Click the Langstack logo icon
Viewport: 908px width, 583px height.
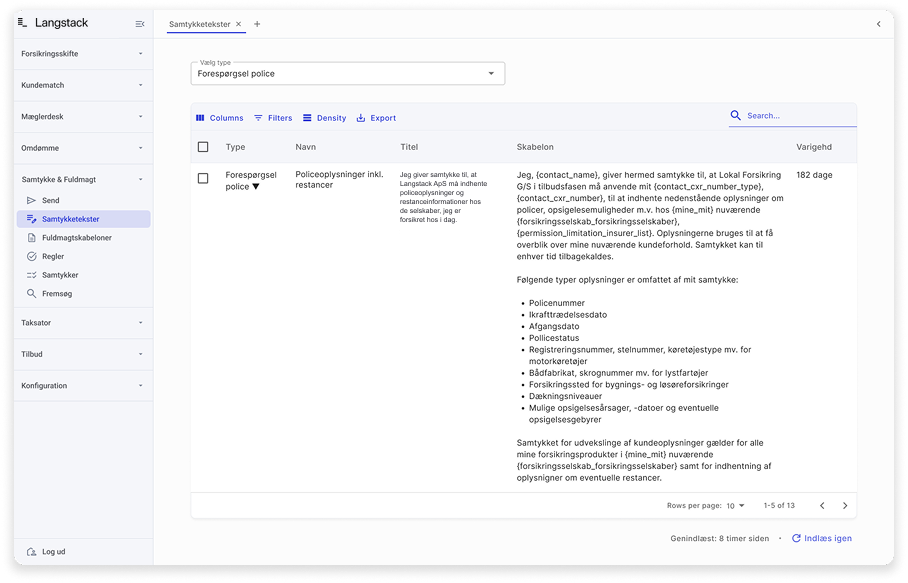[23, 23]
